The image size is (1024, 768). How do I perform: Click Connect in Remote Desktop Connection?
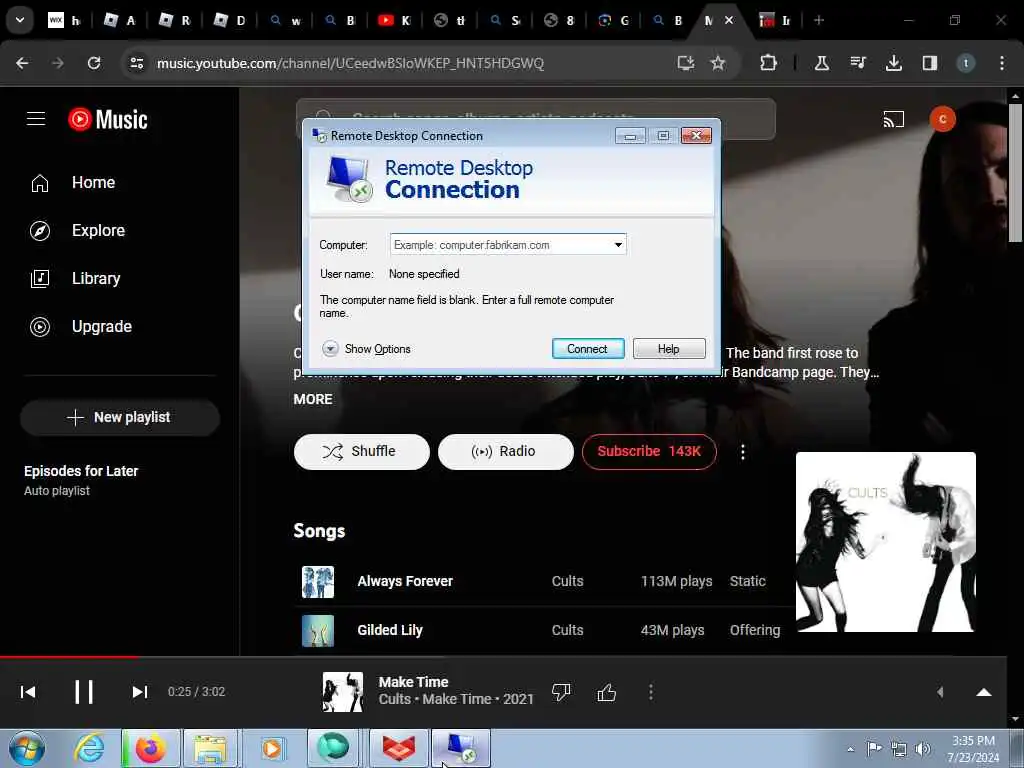coord(588,349)
